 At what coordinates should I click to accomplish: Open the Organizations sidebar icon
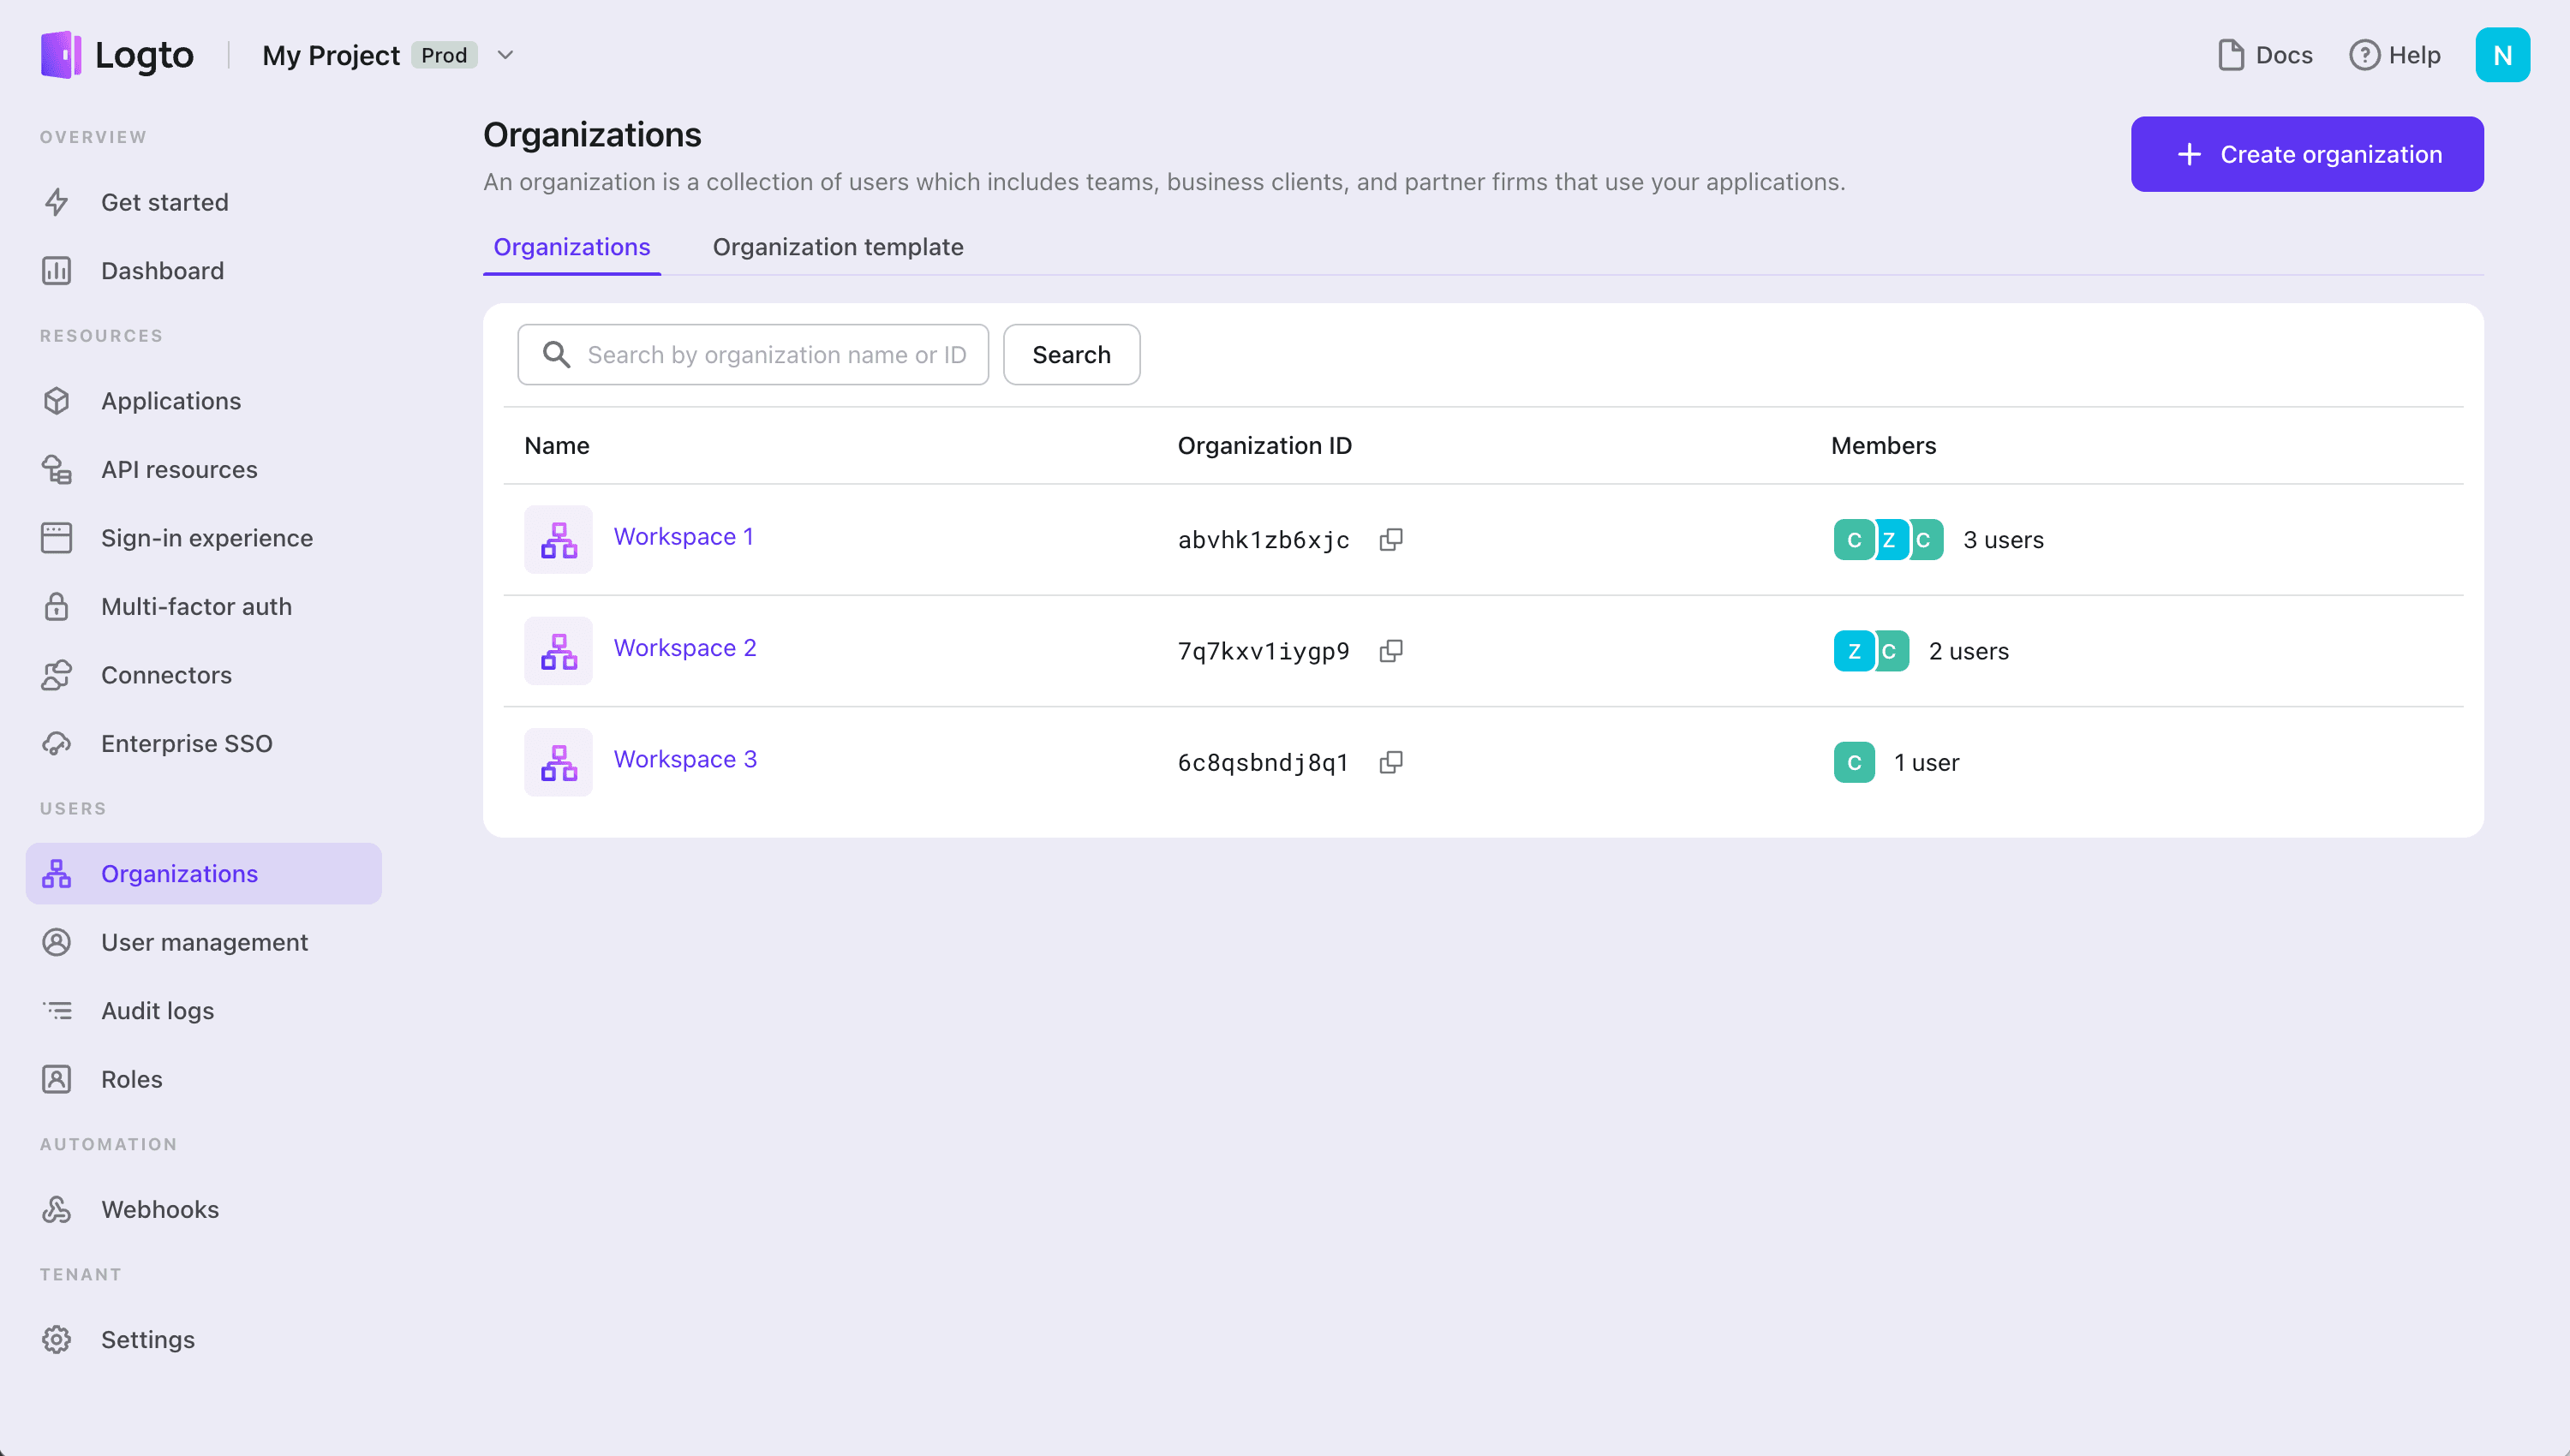(x=57, y=874)
